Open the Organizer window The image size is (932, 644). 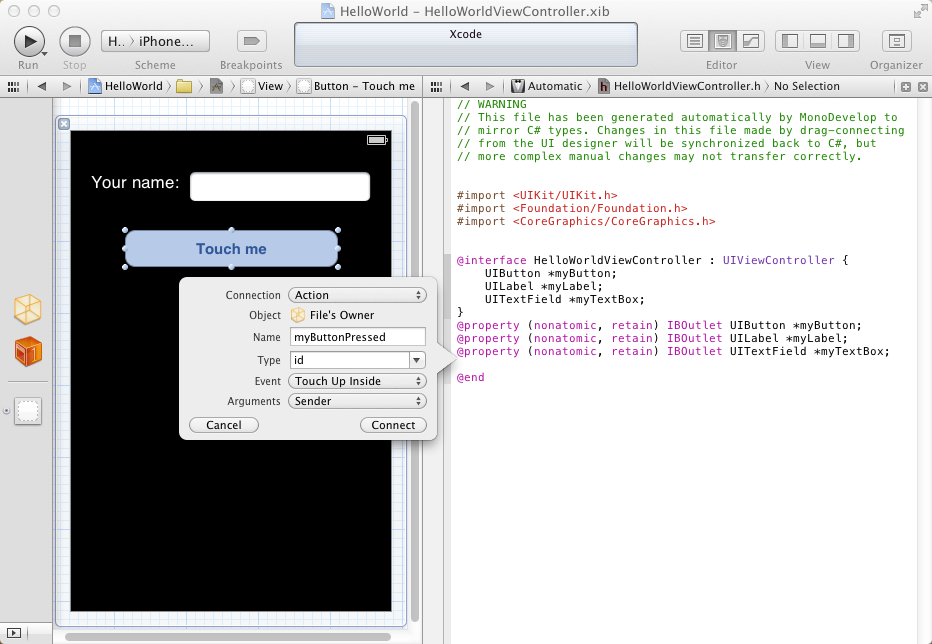coord(896,41)
